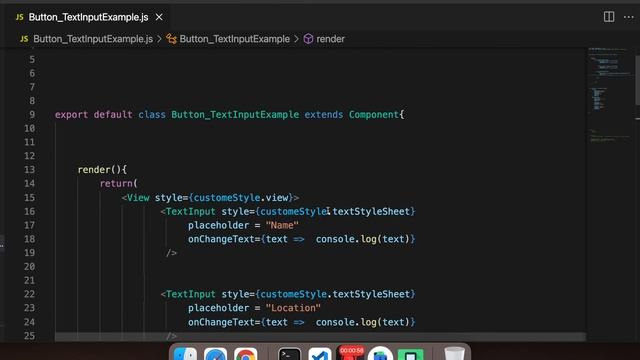Click 'TextInput' on line 16
Image resolution: width=640 pixels, height=360 pixels.
tap(191, 211)
